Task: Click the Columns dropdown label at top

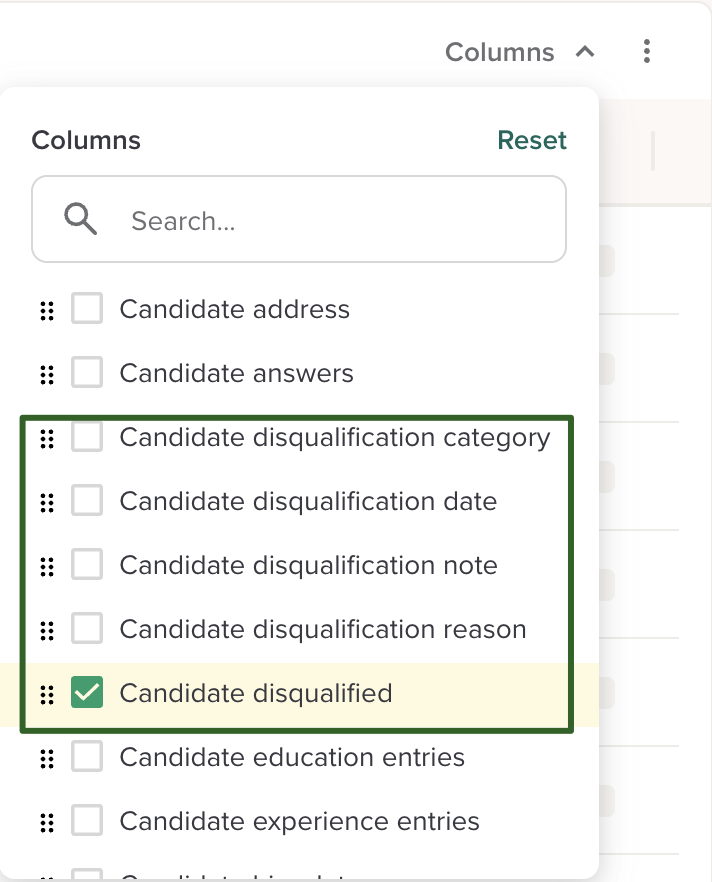Action: pos(499,52)
